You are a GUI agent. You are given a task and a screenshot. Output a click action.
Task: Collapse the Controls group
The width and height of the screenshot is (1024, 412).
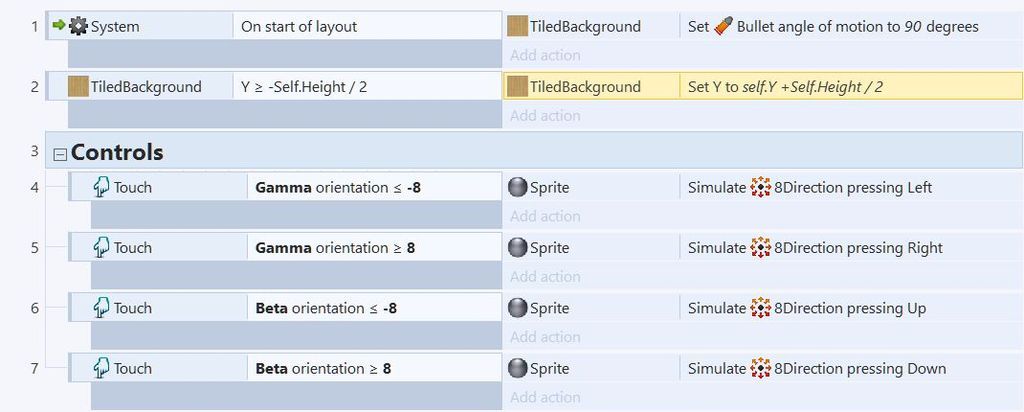coord(60,155)
